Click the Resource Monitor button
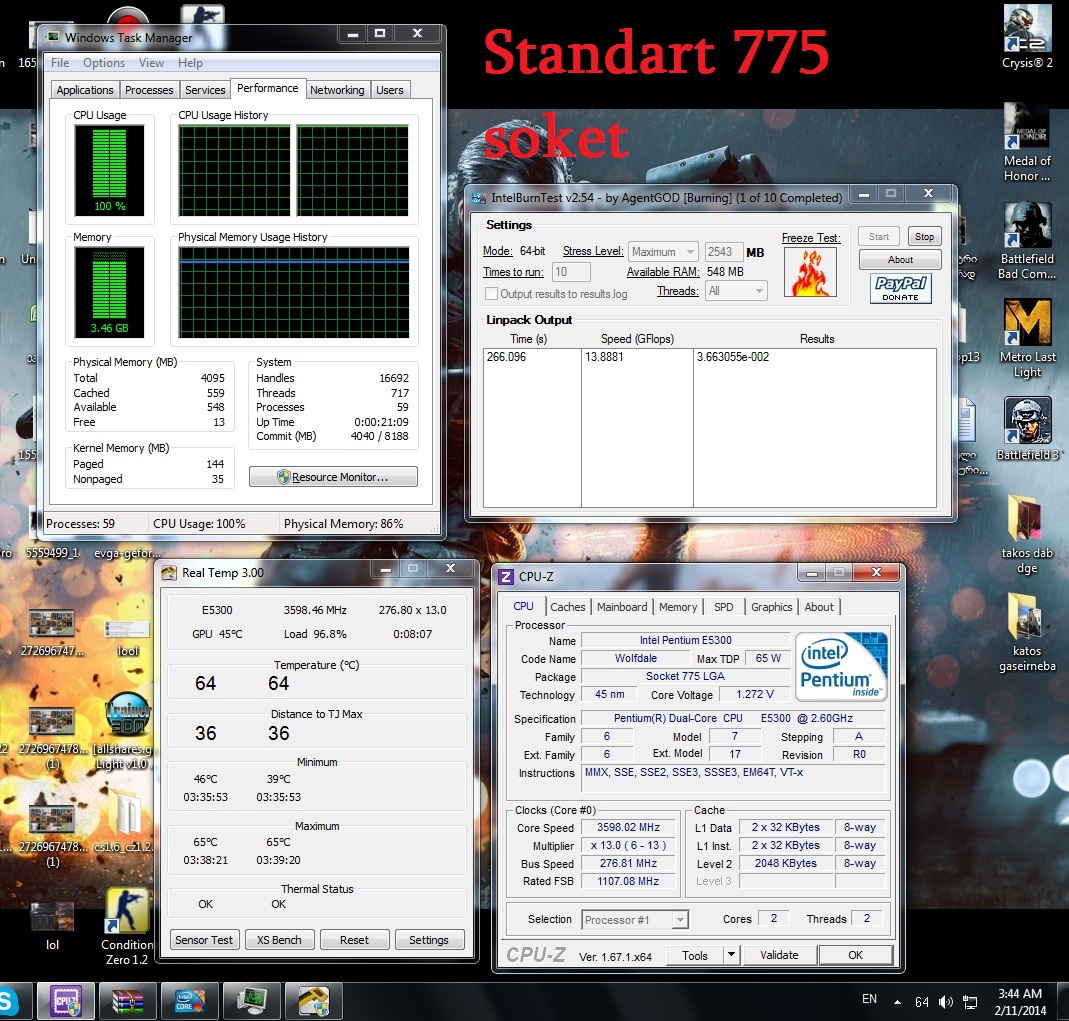The height and width of the screenshot is (1021, 1069). (333, 477)
